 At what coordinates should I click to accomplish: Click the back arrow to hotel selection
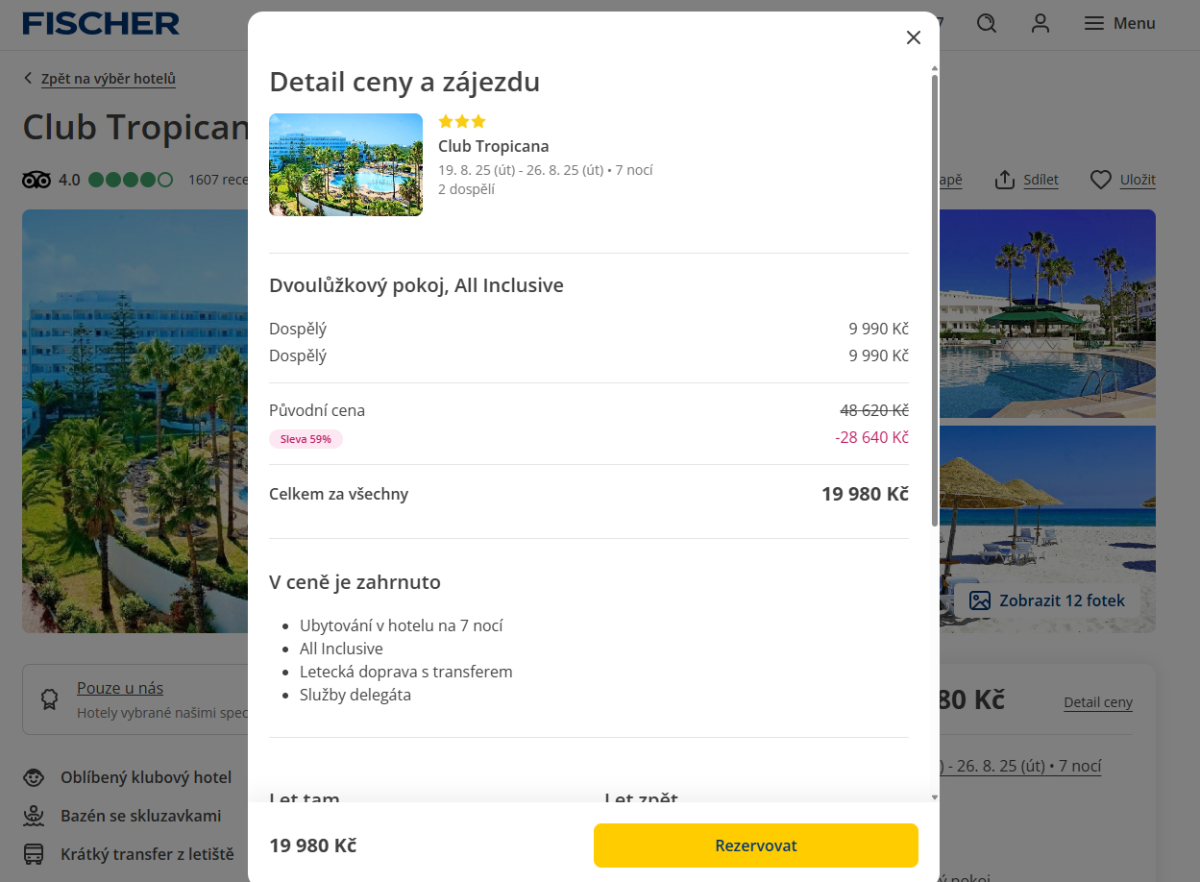pyautogui.click(x=28, y=79)
